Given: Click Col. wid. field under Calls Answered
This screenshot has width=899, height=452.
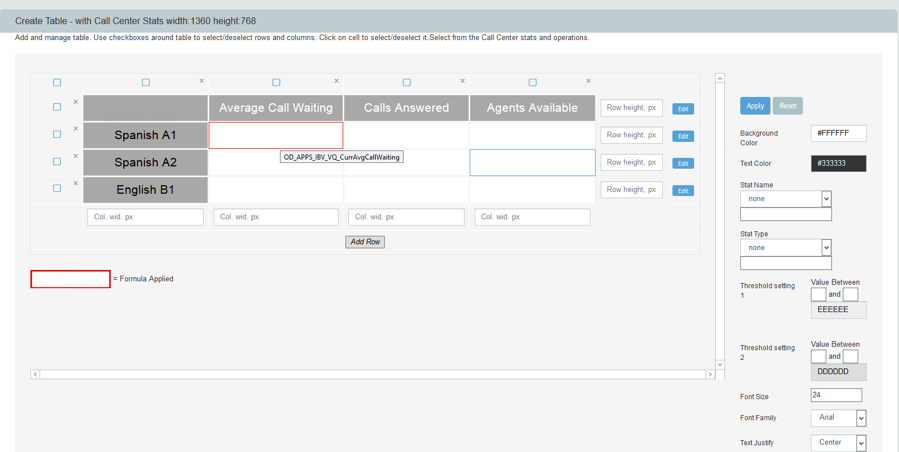Looking at the screenshot, I should 406,217.
